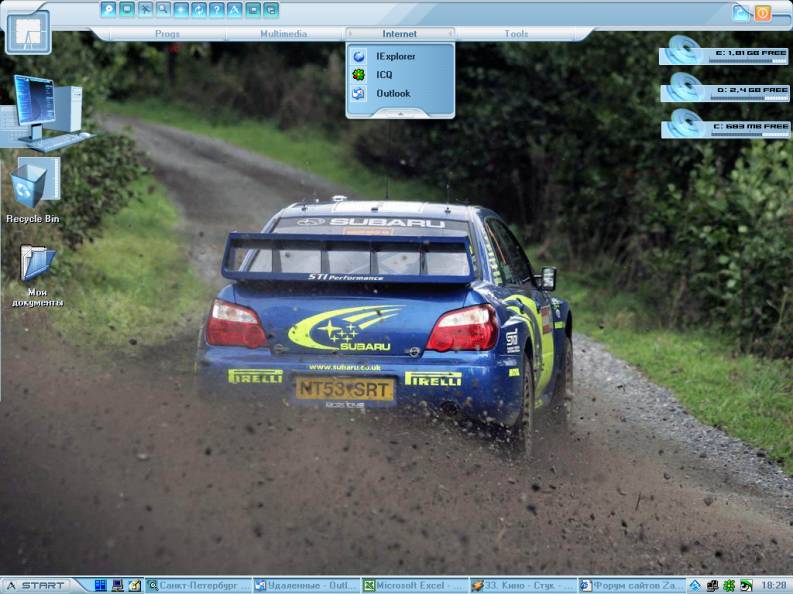The image size is (793, 594).
Task: Click the computer quick-launch icon in taskbar
Action: (117, 585)
